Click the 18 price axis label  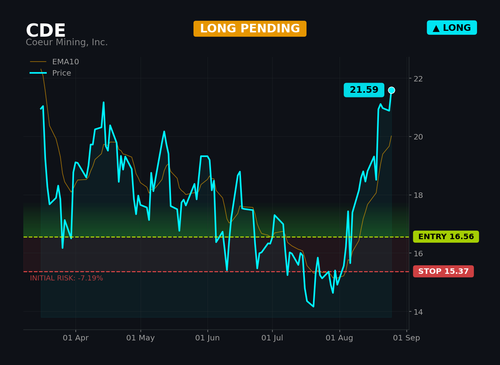tap(418, 195)
